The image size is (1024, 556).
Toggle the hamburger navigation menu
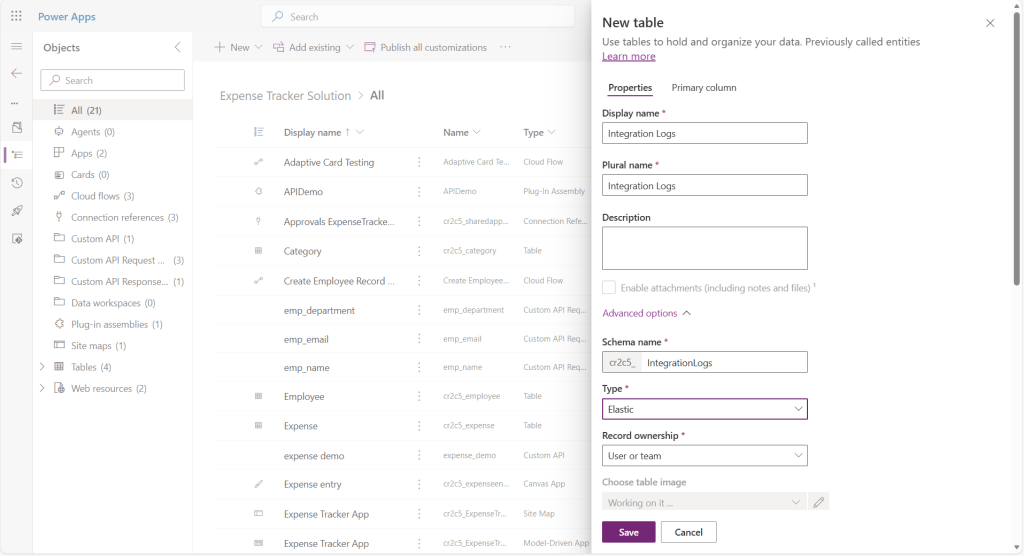click(16, 46)
